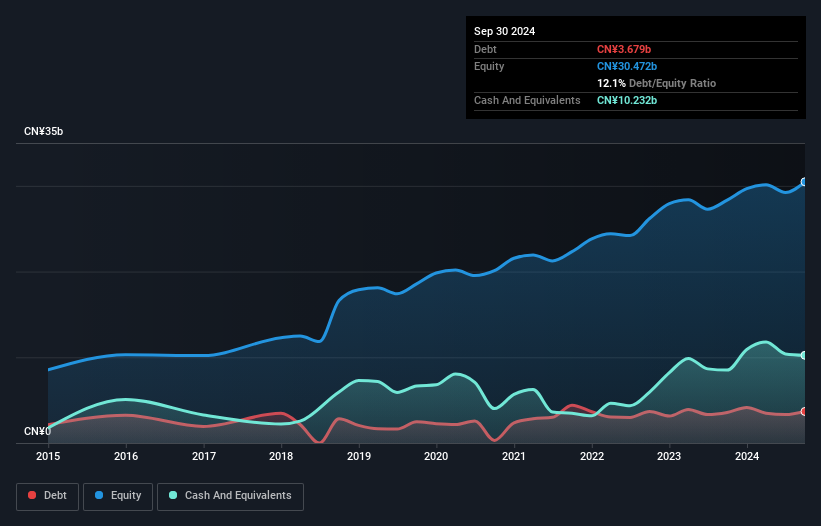
Task: Click the 2015 x-axis label
Action: [48, 456]
